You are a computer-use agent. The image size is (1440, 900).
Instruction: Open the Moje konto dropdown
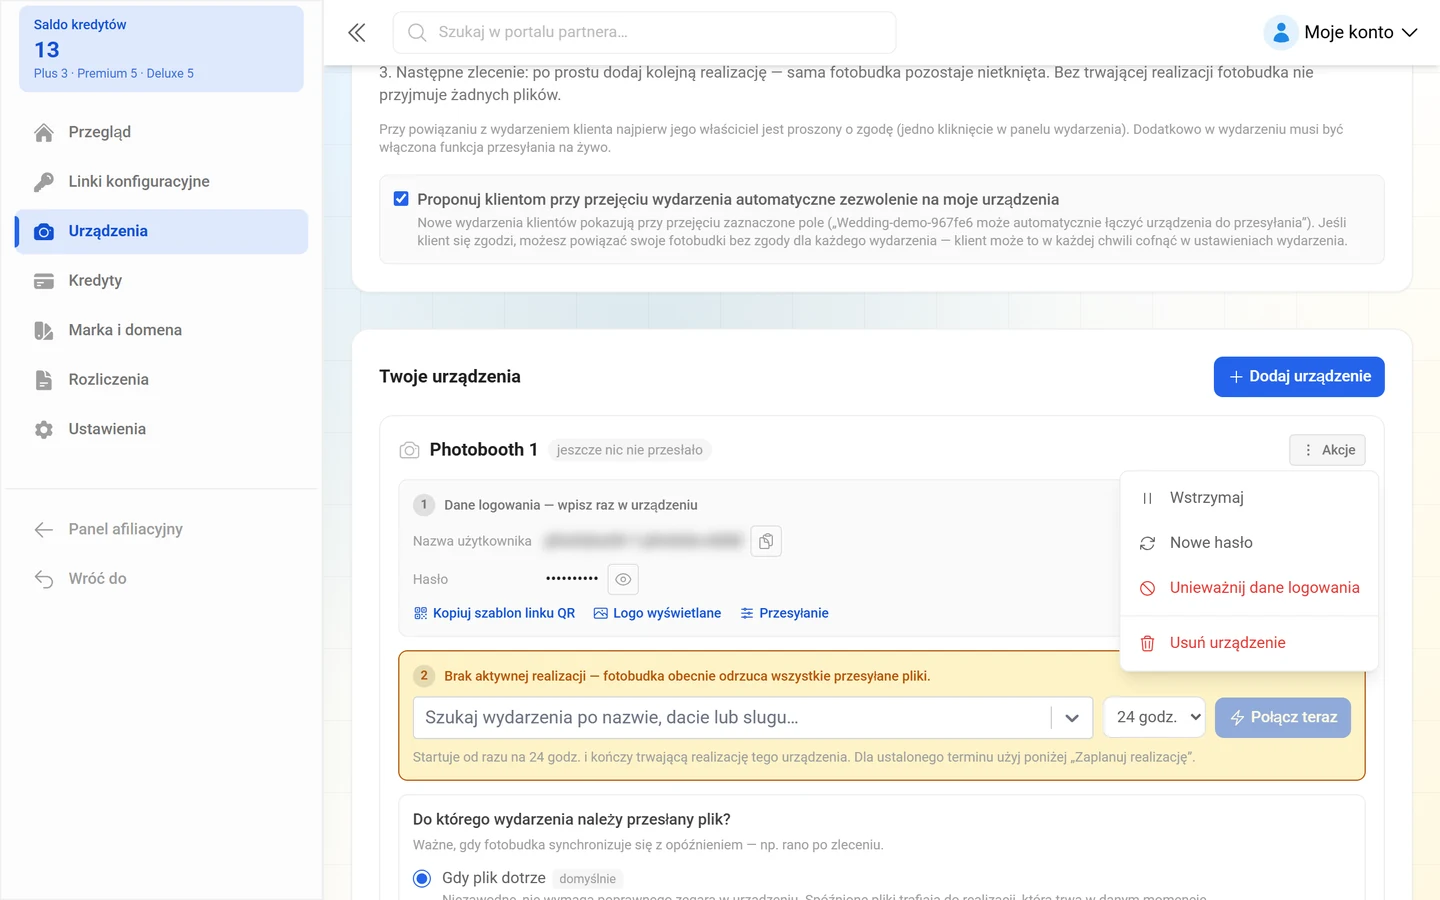coord(1341,32)
